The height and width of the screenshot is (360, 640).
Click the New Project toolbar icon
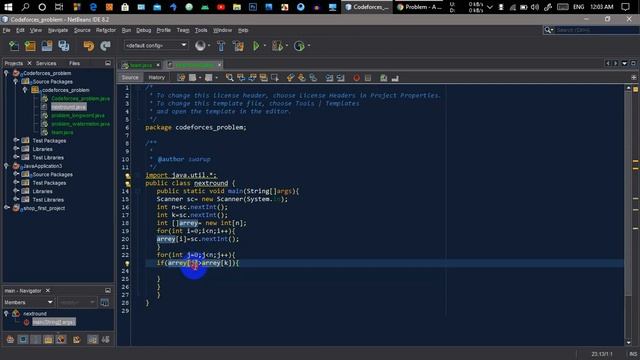[x=30, y=46]
